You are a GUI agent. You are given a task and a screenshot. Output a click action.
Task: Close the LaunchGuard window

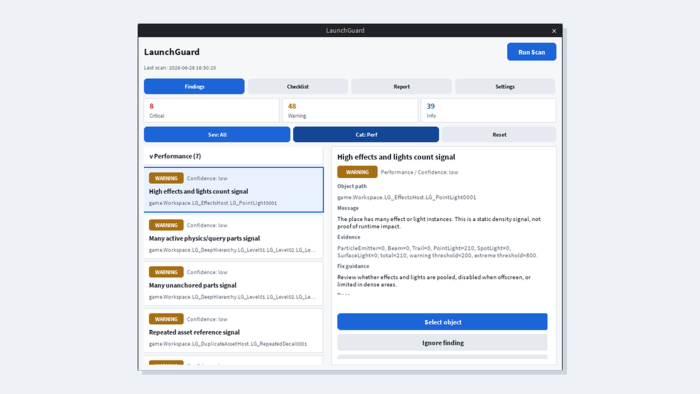click(x=554, y=31)
